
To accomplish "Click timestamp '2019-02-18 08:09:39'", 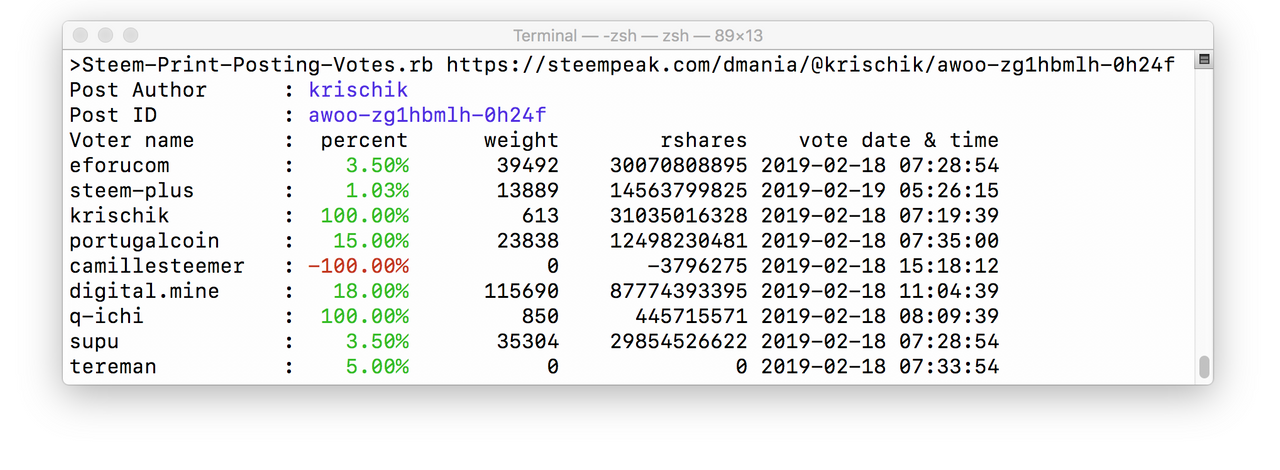I will (880, 316).
